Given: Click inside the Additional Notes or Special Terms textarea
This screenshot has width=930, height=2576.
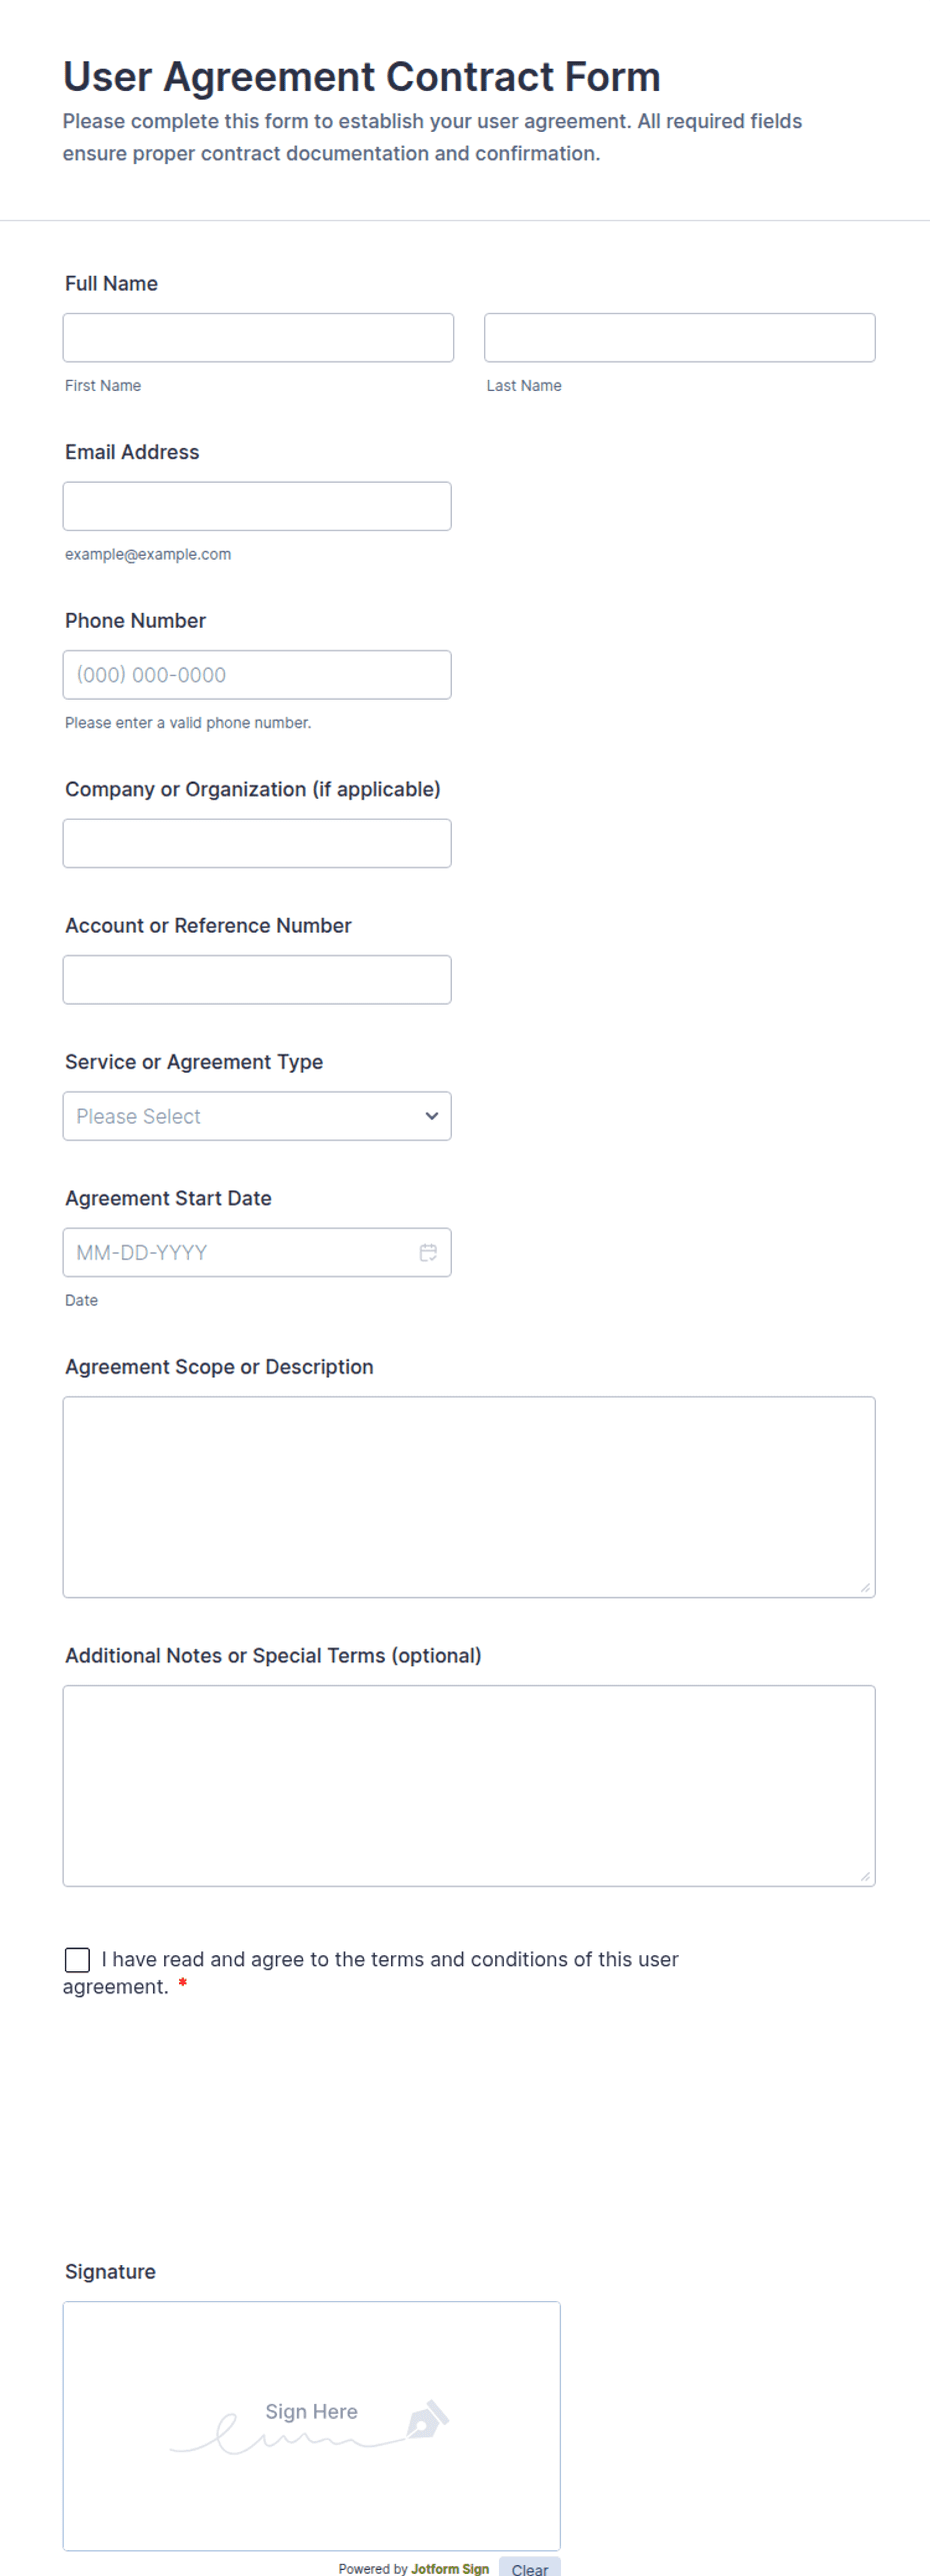Looking at the screenshot, I should point(469,1786).
